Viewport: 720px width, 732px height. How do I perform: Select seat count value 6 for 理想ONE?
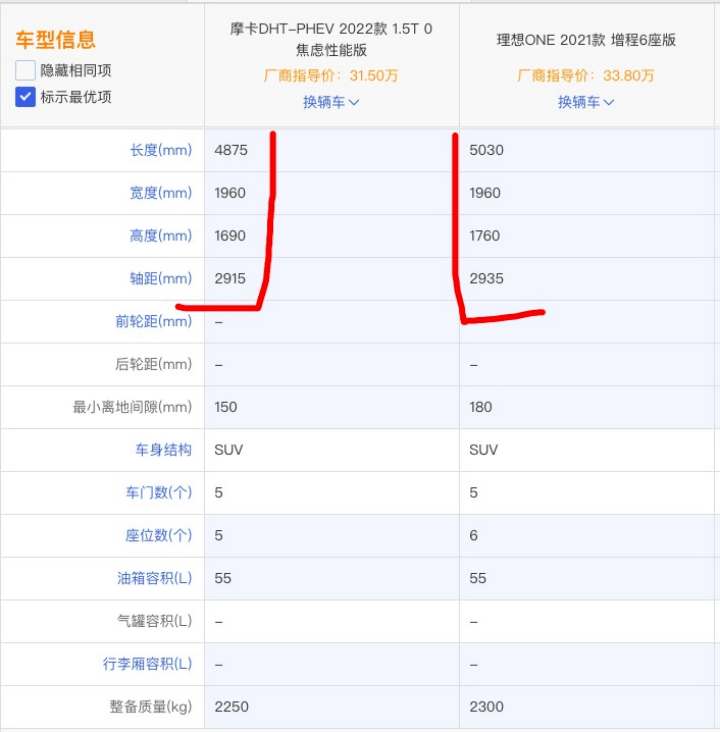pos(473,535)
